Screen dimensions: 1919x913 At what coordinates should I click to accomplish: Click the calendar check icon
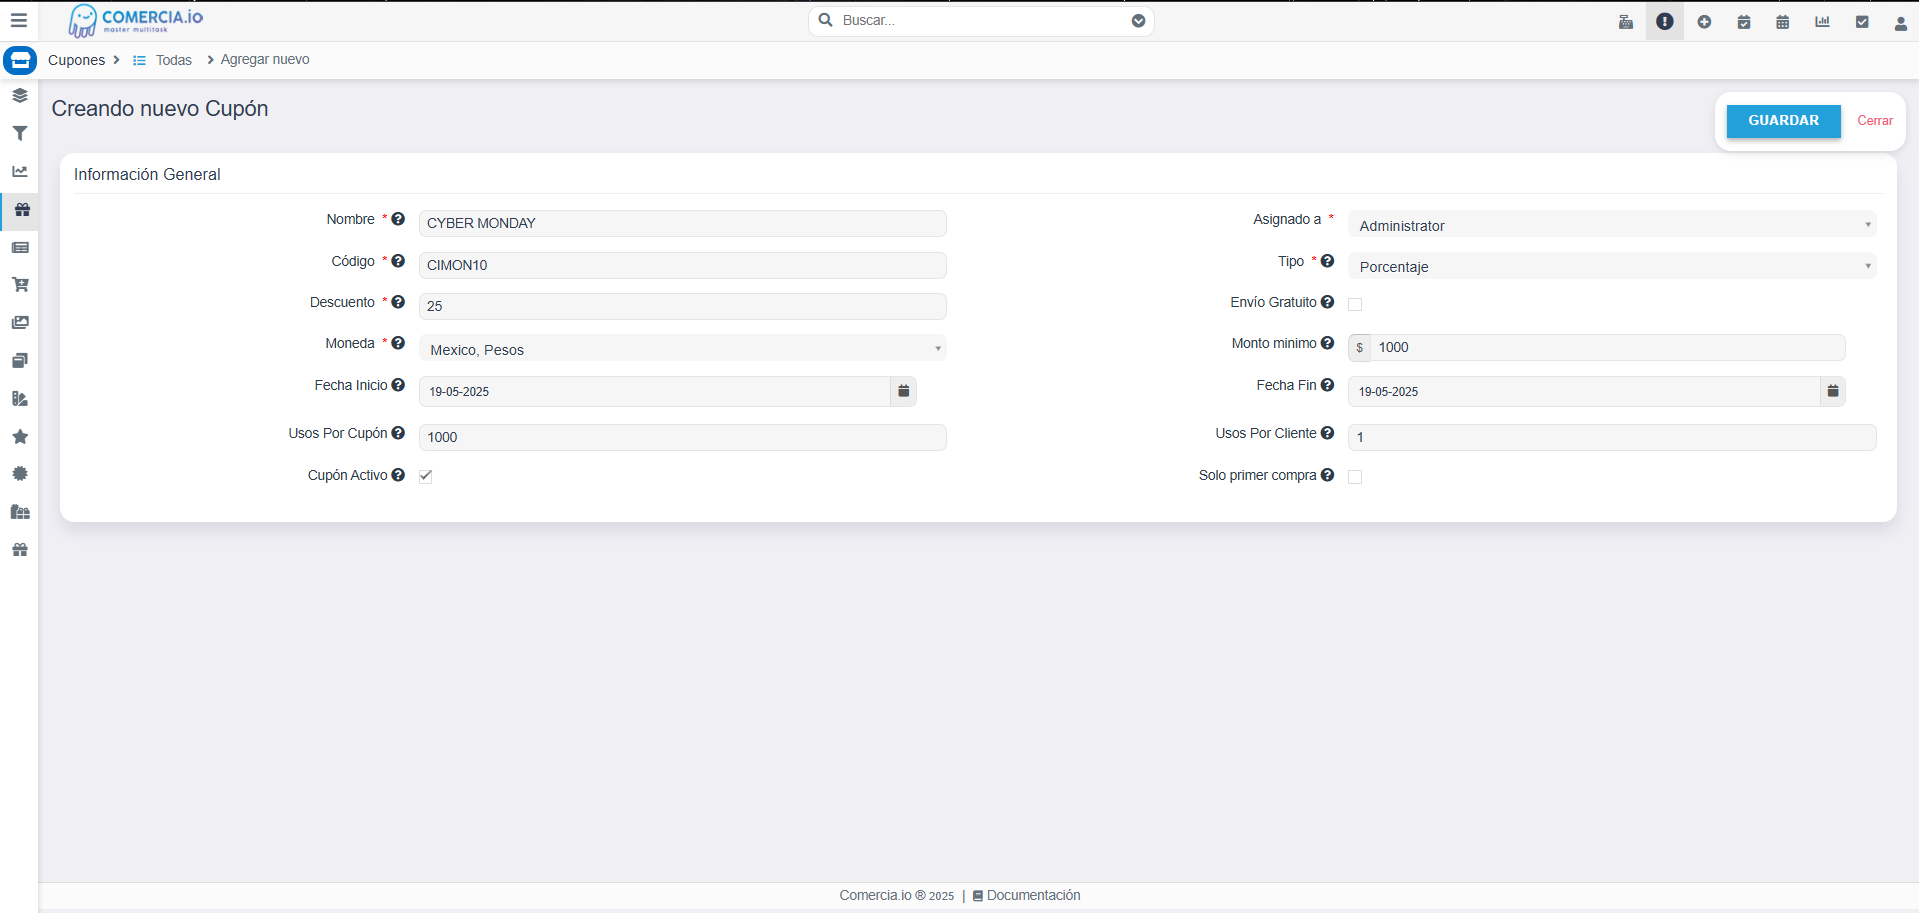click(1744, 21)
